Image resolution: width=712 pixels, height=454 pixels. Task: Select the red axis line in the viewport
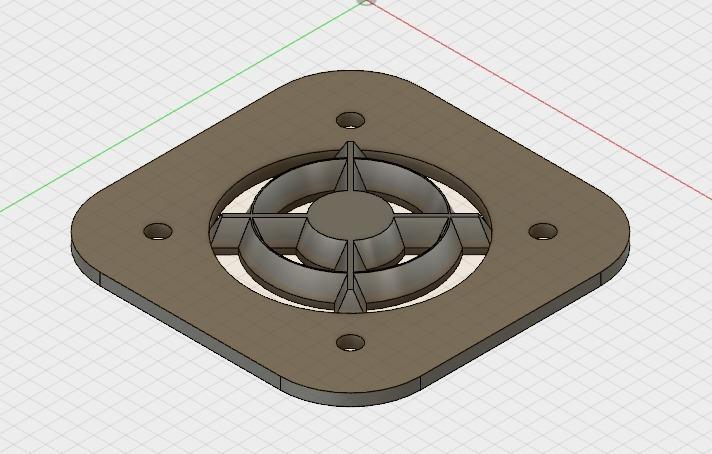[x=540, y=101]
